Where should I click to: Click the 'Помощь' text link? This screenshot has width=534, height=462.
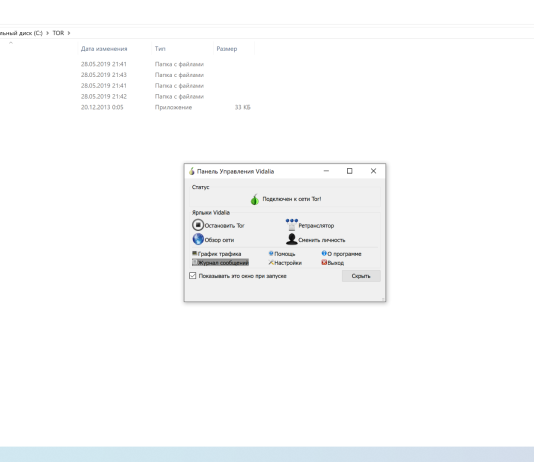285,254
